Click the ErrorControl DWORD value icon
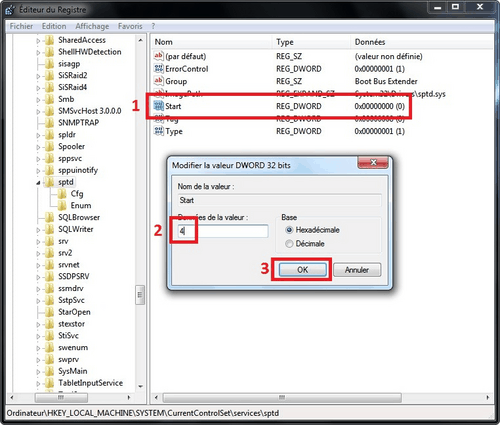The height and width of the screenshot is (425, 500). point(158,69)
